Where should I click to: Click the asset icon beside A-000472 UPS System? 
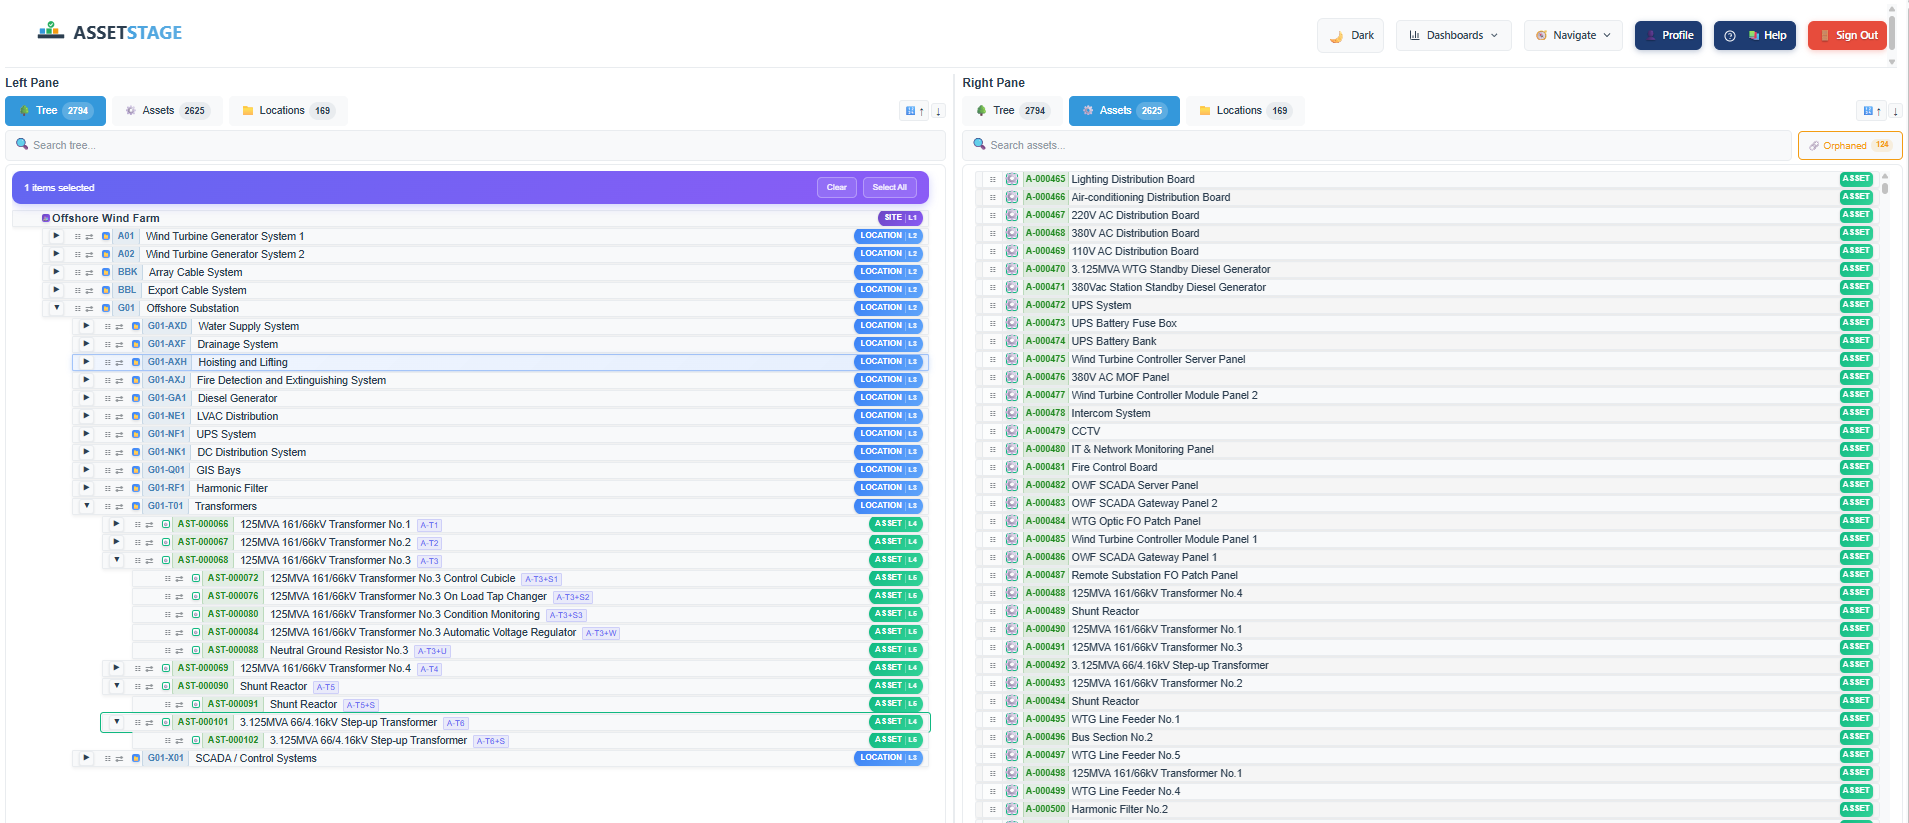[1012, 306]
